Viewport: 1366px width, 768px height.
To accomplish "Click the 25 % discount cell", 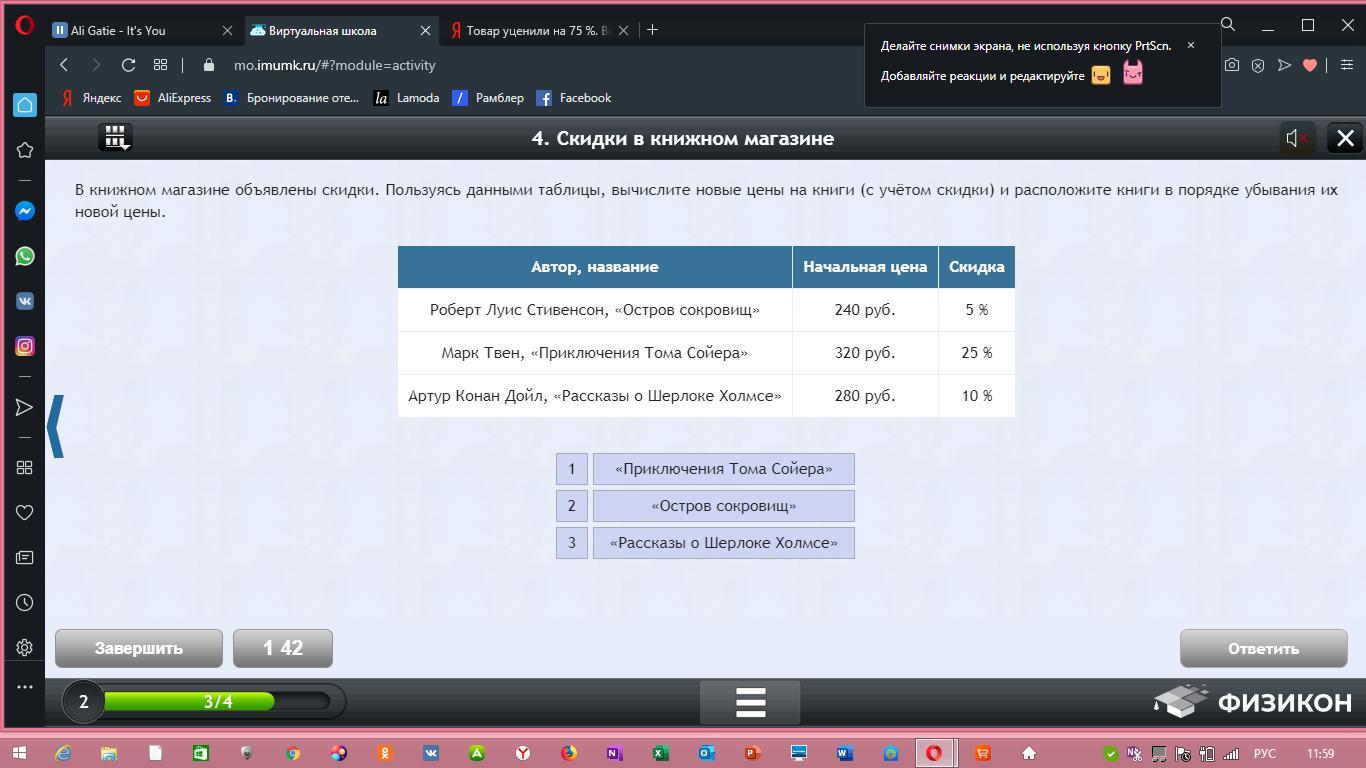I will [977, 353].
